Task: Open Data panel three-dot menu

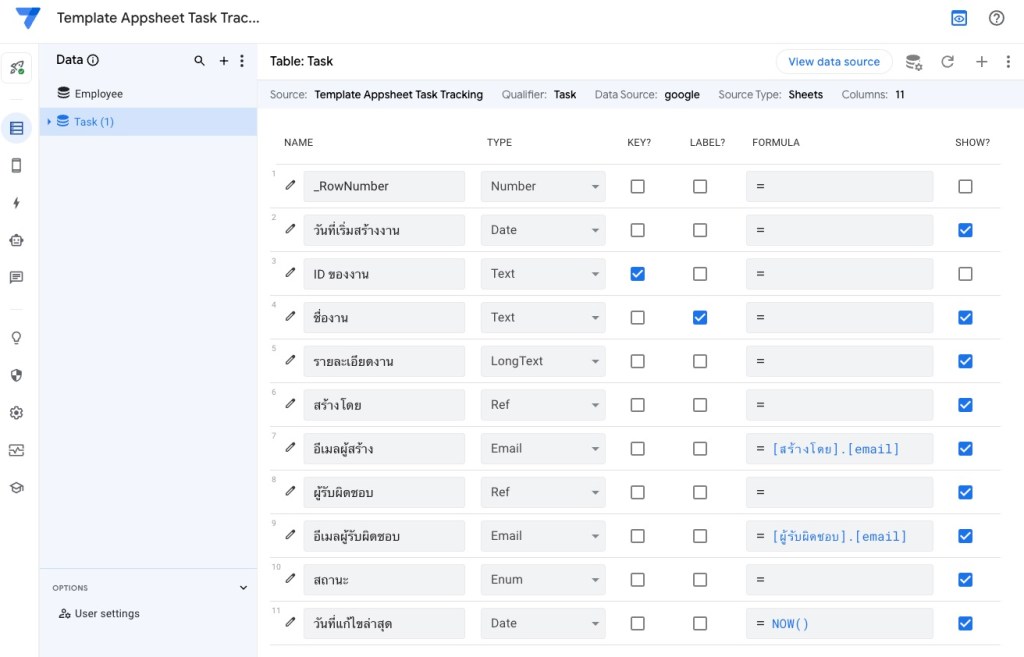Action: (x=242, y=61)
